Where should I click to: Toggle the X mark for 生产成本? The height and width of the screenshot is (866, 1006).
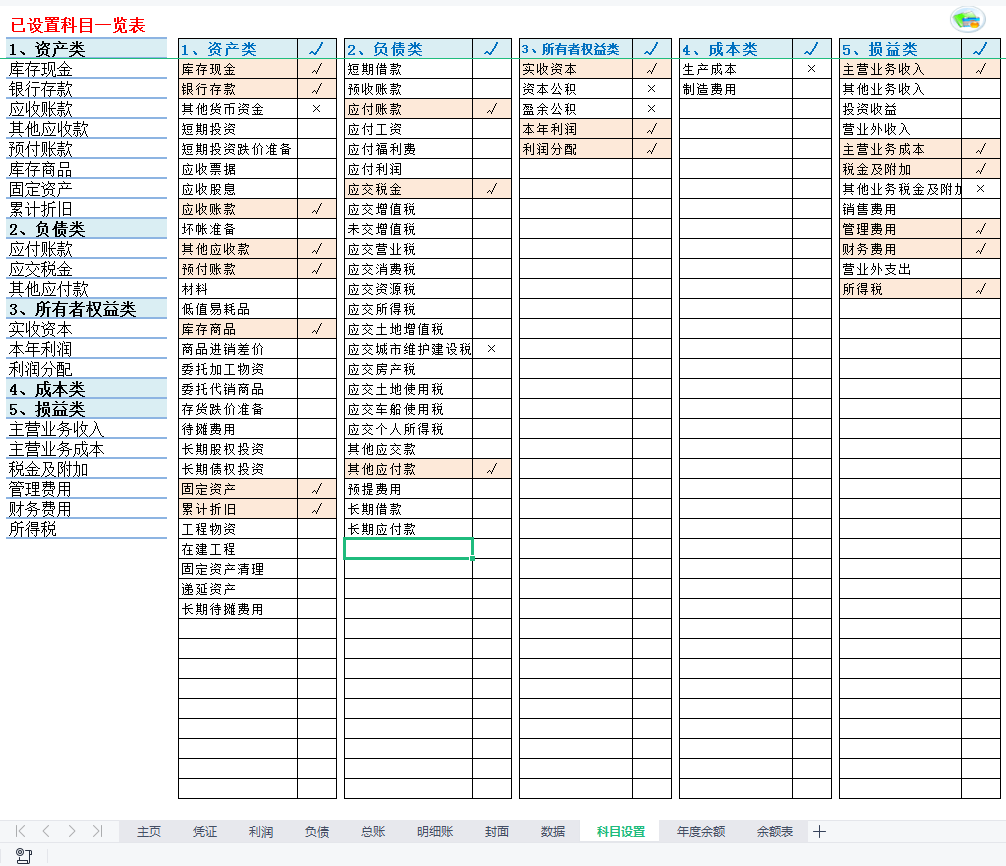point(812,69)
